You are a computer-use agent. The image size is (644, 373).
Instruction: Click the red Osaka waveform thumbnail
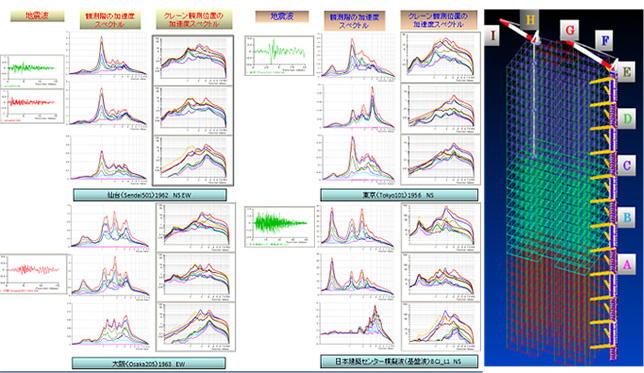[x=33, y=274]
